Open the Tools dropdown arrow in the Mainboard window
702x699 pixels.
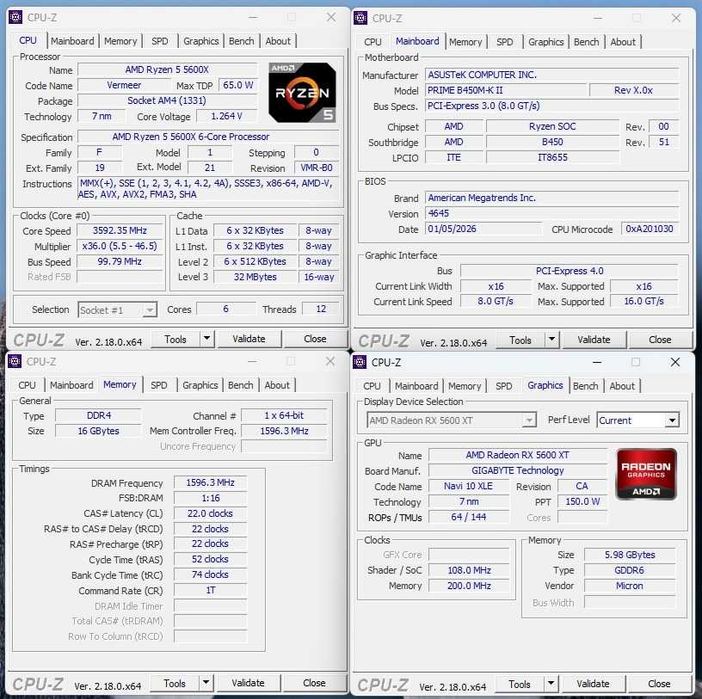pos(552,339)
